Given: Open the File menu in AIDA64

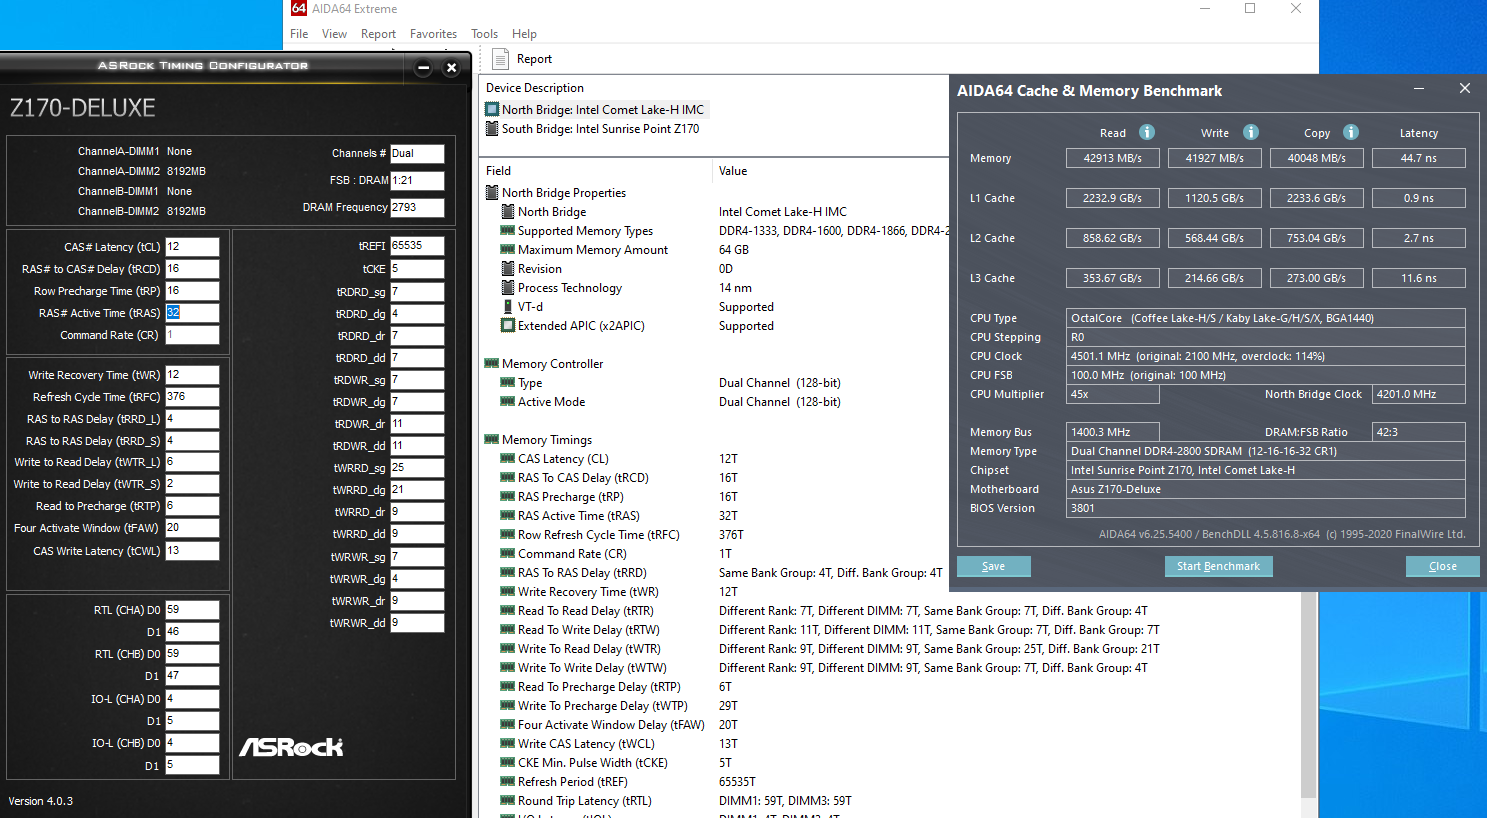Looking at the screenshot, I should (299, 34).
